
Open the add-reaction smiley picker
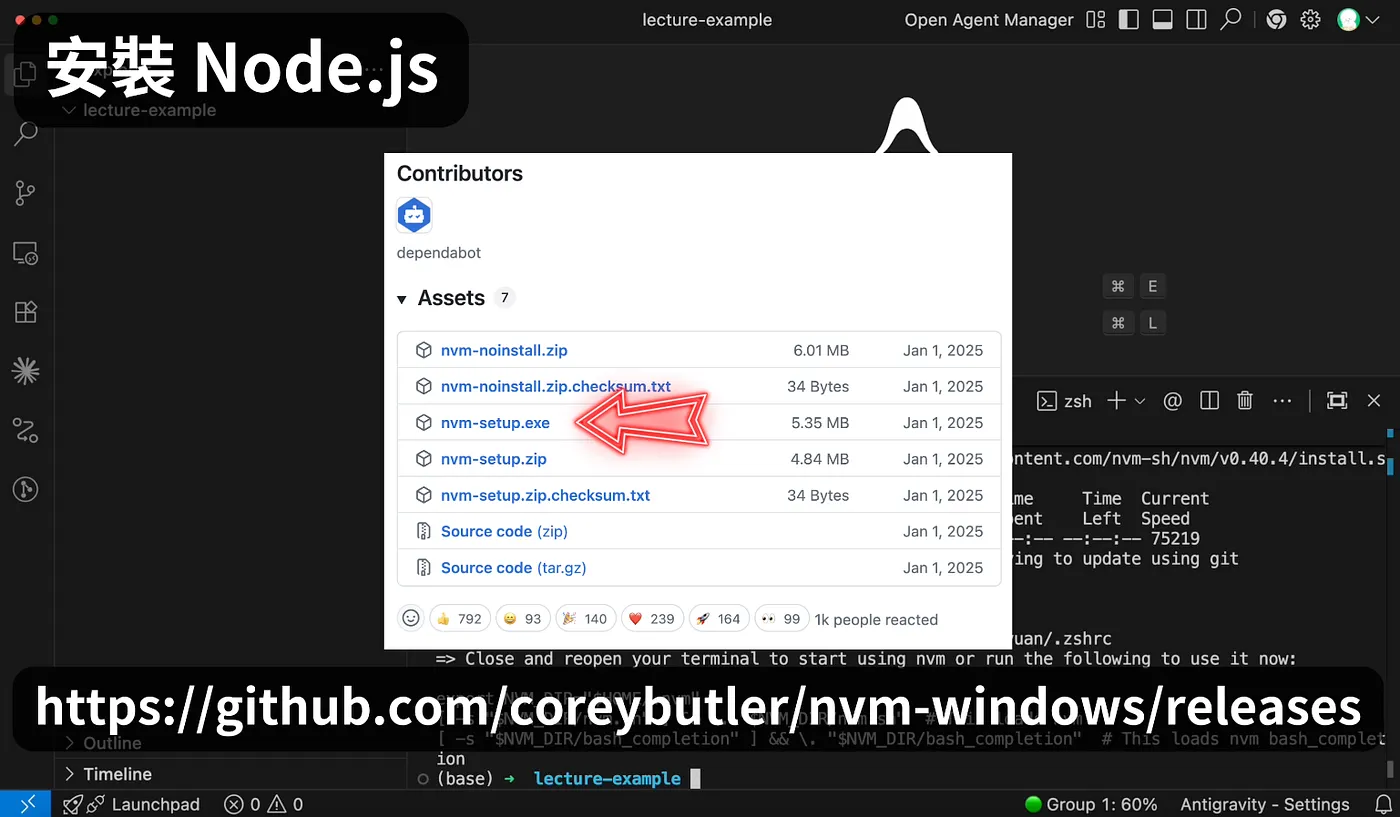pyautogui.click(x=411, y=619)
